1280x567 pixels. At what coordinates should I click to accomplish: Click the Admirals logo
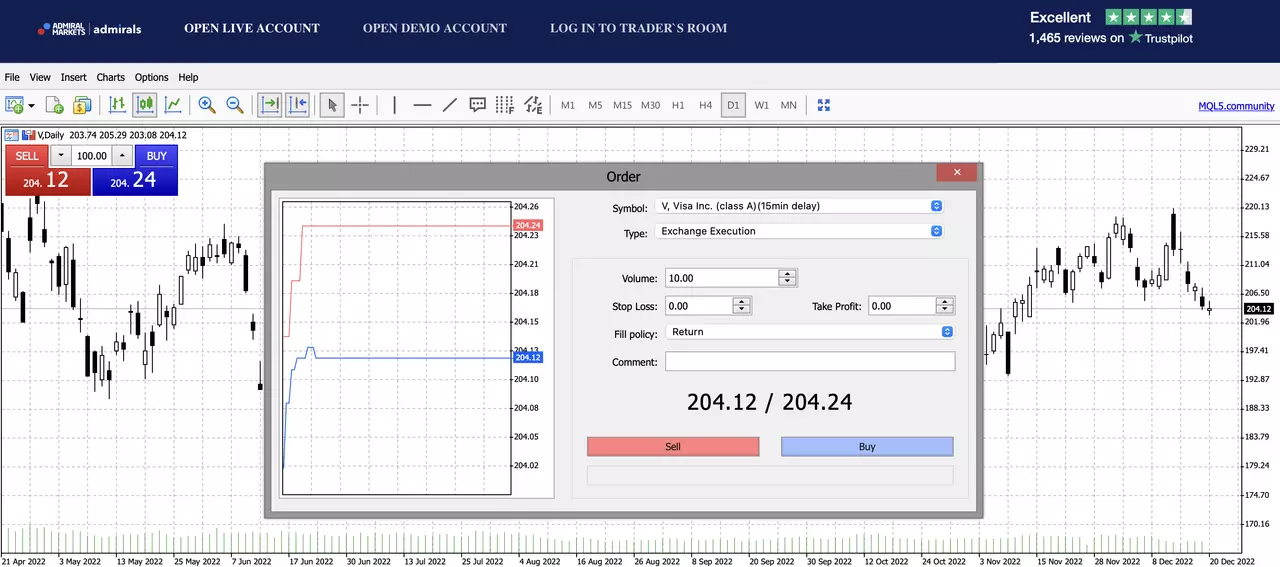click(x=89, y=29)
